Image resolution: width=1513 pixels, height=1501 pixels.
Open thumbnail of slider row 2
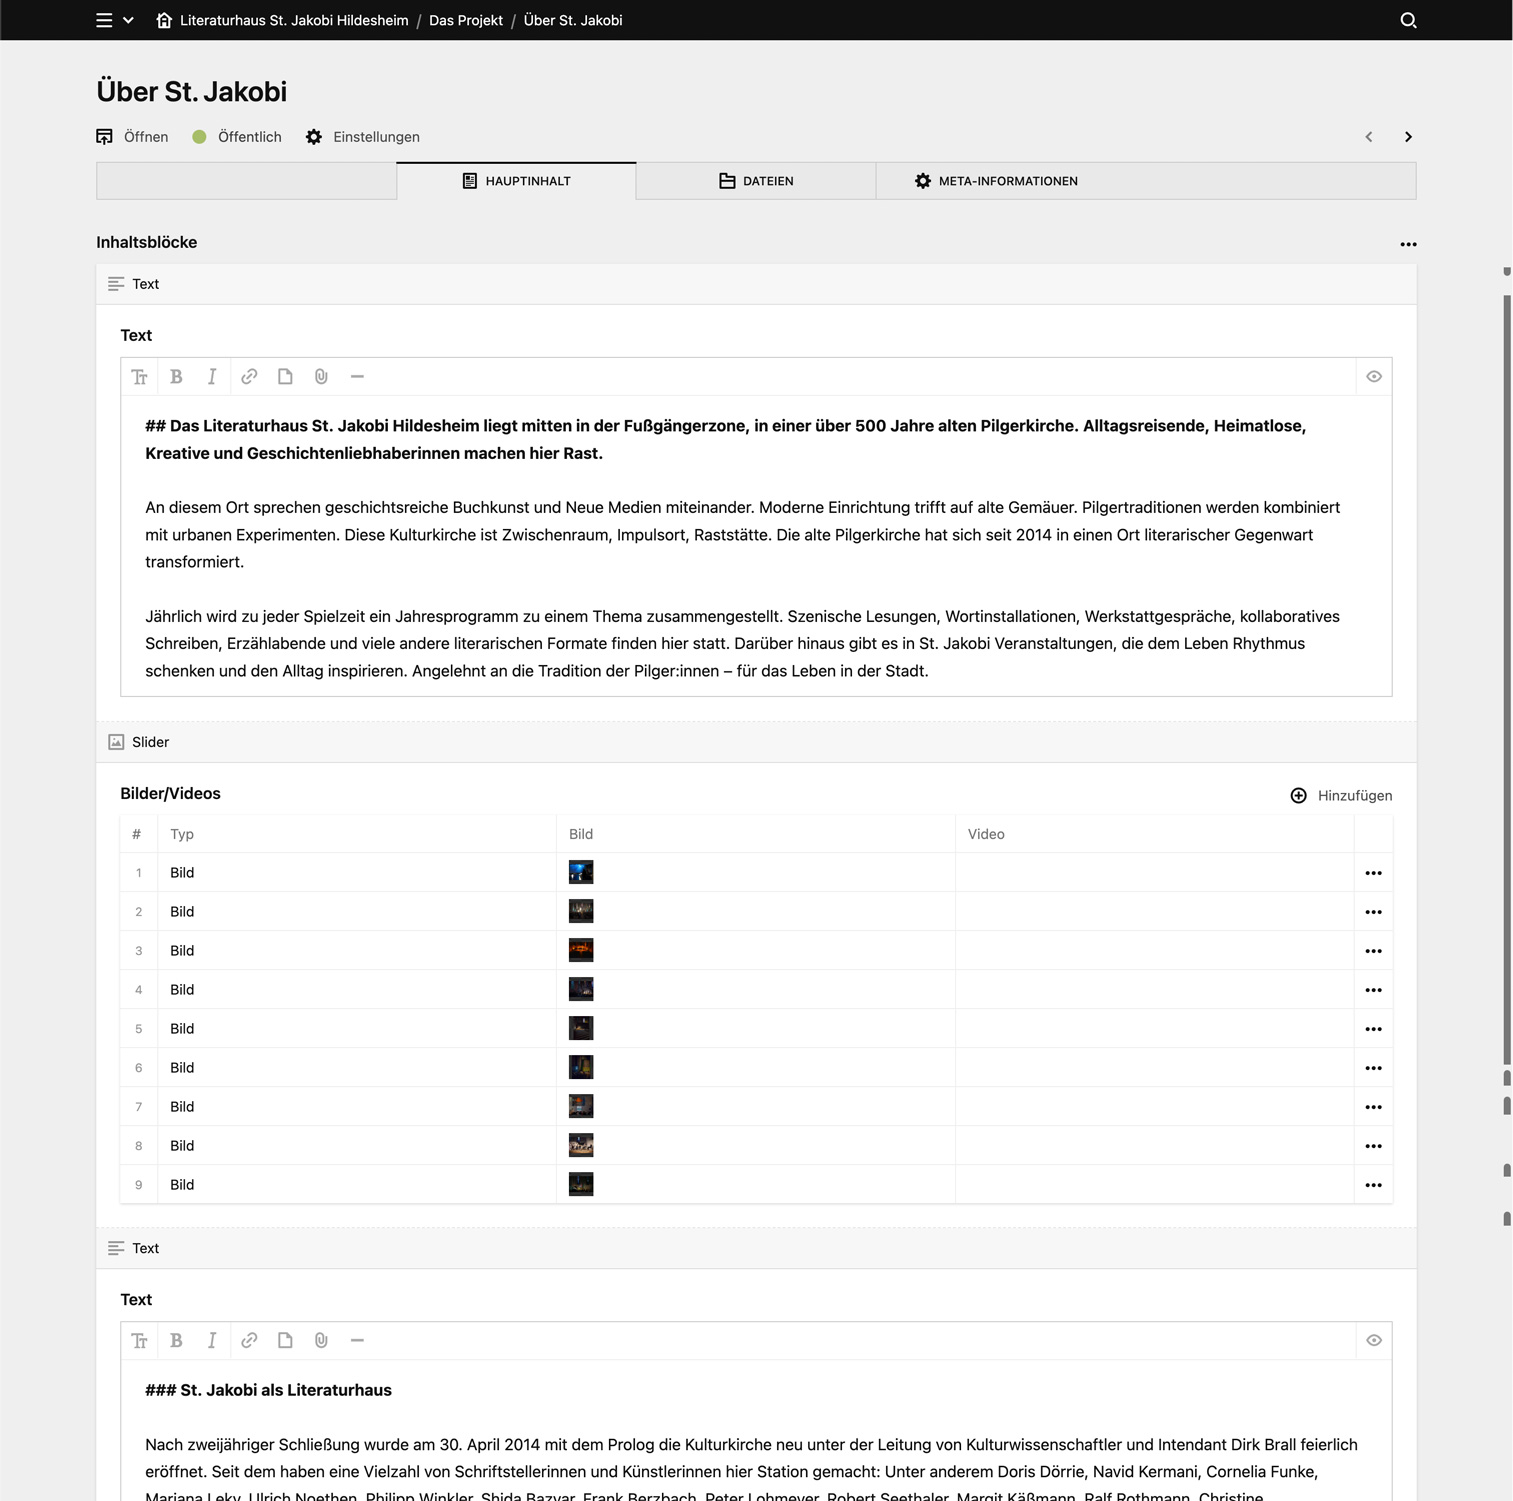tap(581, 911)
